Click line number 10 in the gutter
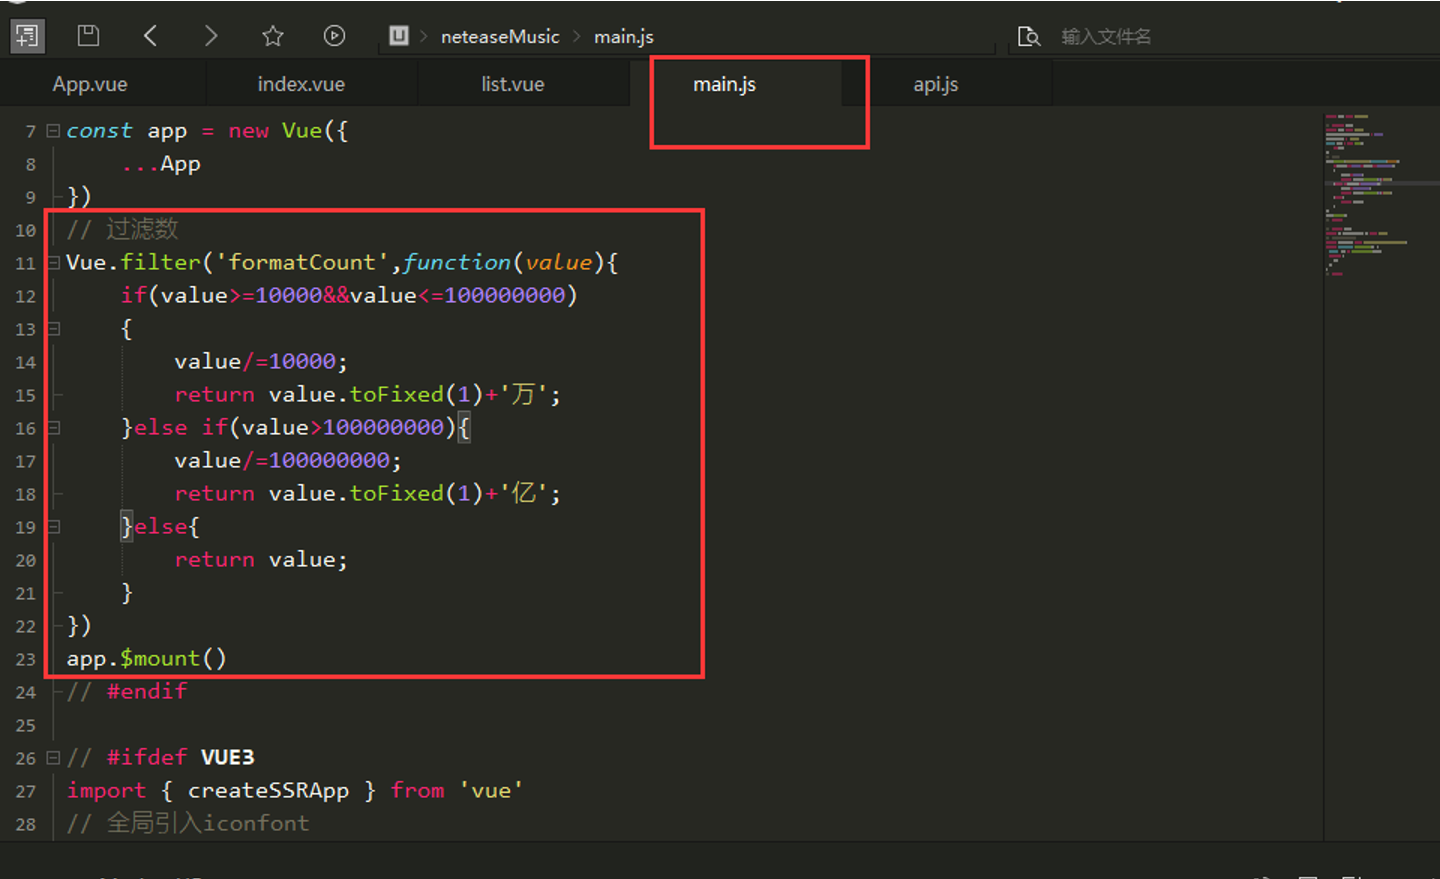Viewport: 1440px width, 879px height. tap(25, 231)
